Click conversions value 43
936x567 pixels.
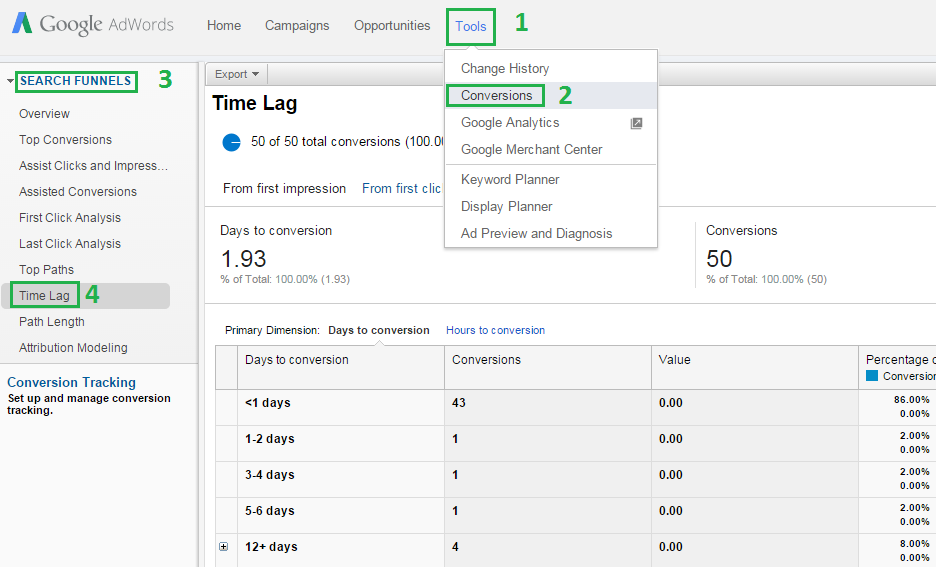[458, 403]
